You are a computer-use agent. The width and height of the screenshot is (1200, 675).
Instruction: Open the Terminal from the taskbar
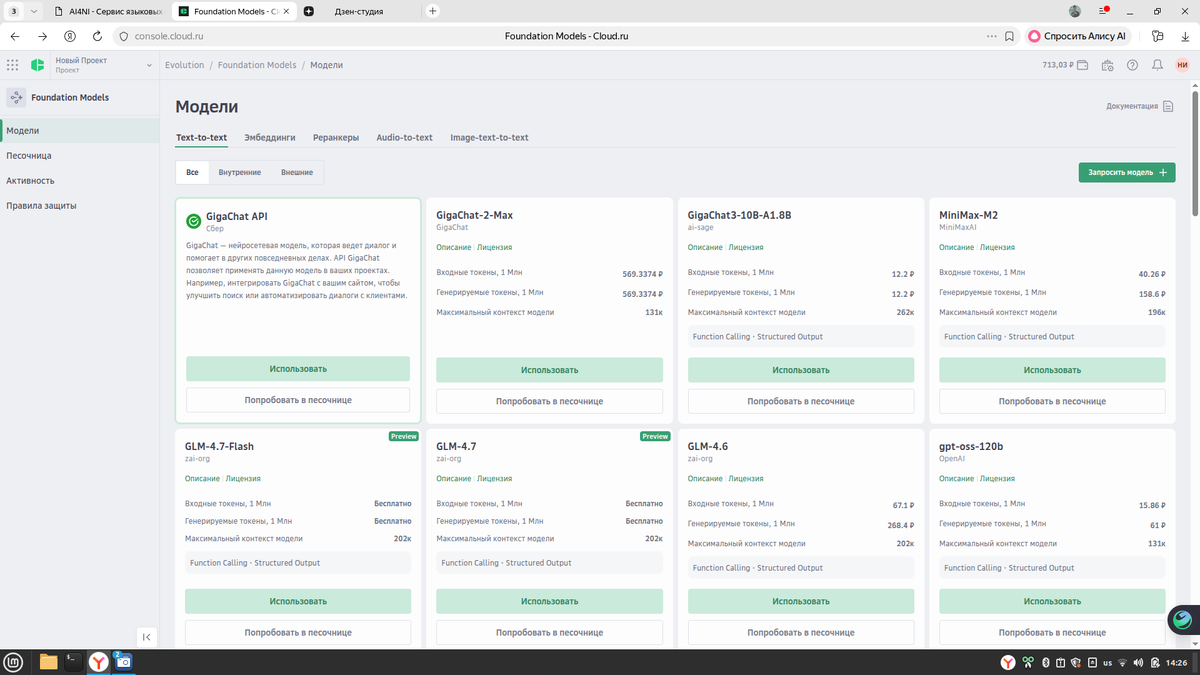pyautogui.click(x=73, y=662)
